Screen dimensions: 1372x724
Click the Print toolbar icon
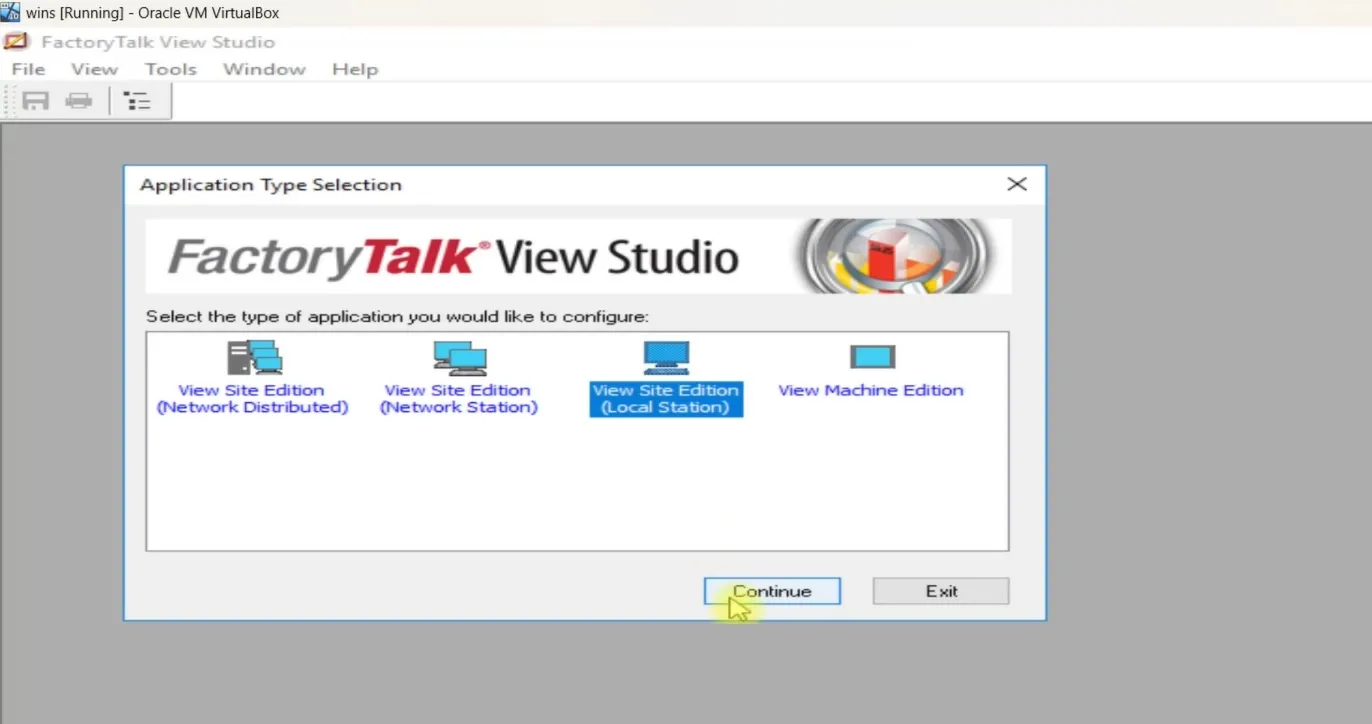[x=79, y=100]
